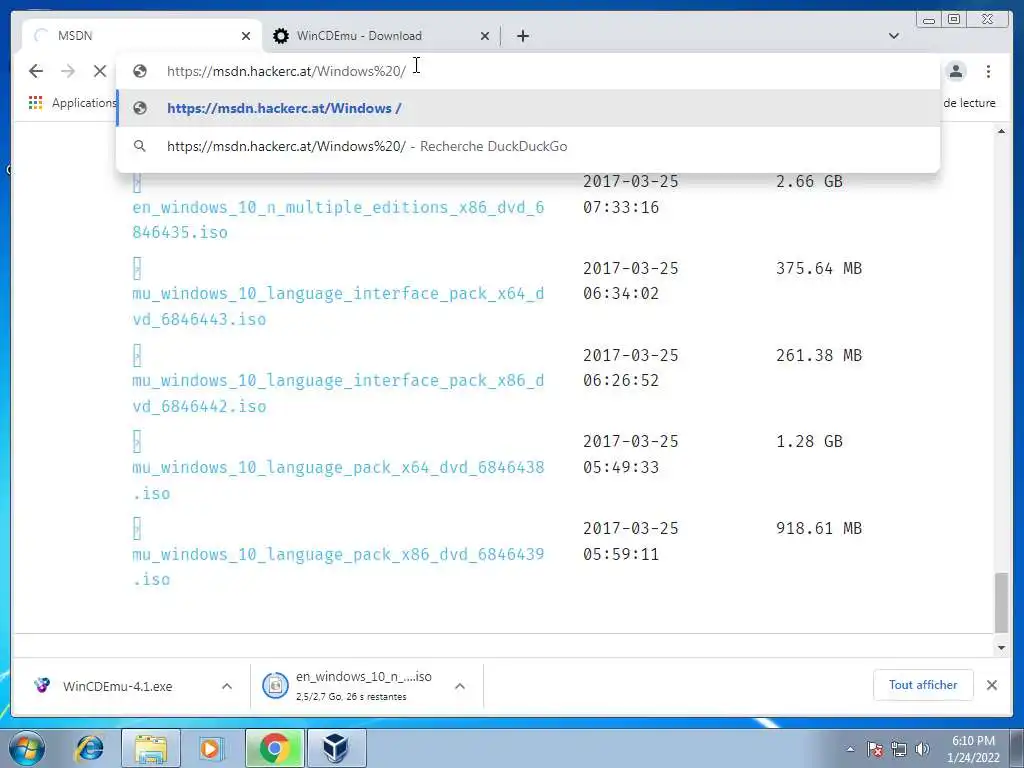This screenshot has height=768, width=1024.
Task: Open the Action Center flag icon
Action: (876, 750)
